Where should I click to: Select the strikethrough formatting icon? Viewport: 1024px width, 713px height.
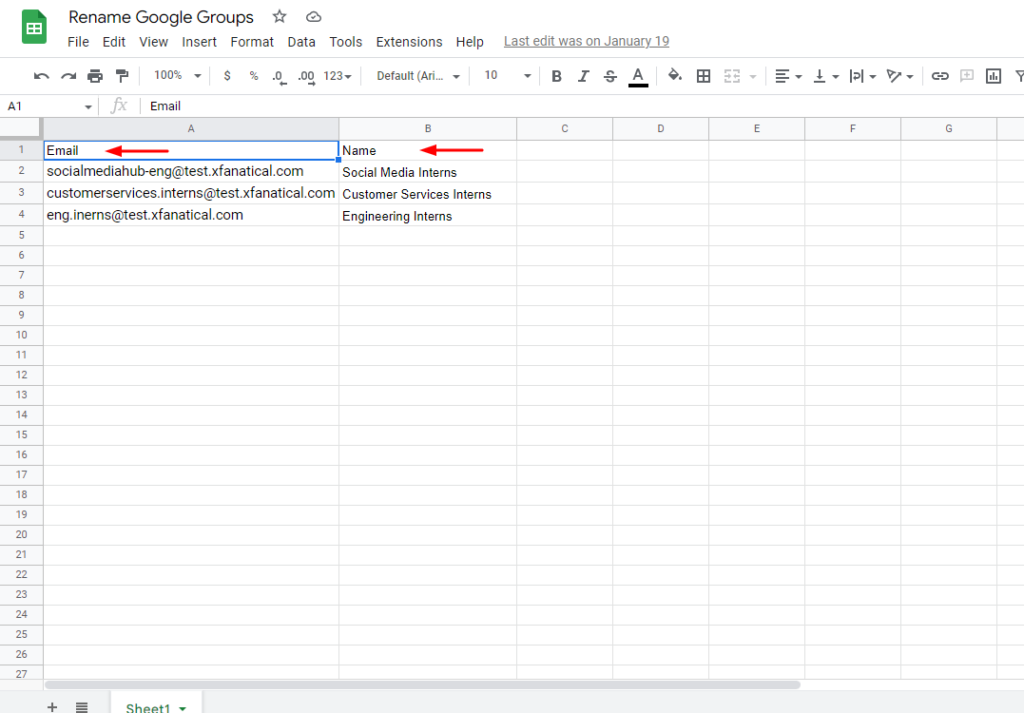611,76
